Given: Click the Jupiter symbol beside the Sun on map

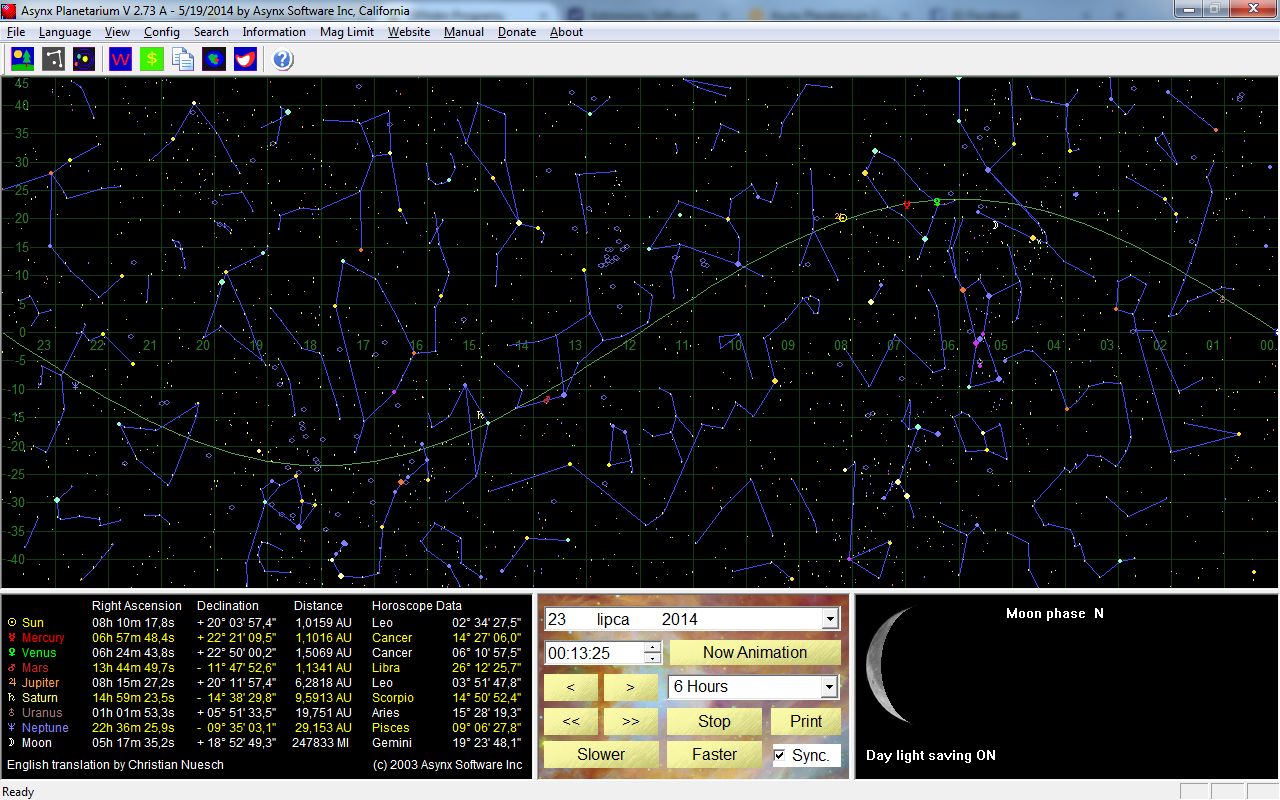Looking at the screenshot, I should click(837, 216).
